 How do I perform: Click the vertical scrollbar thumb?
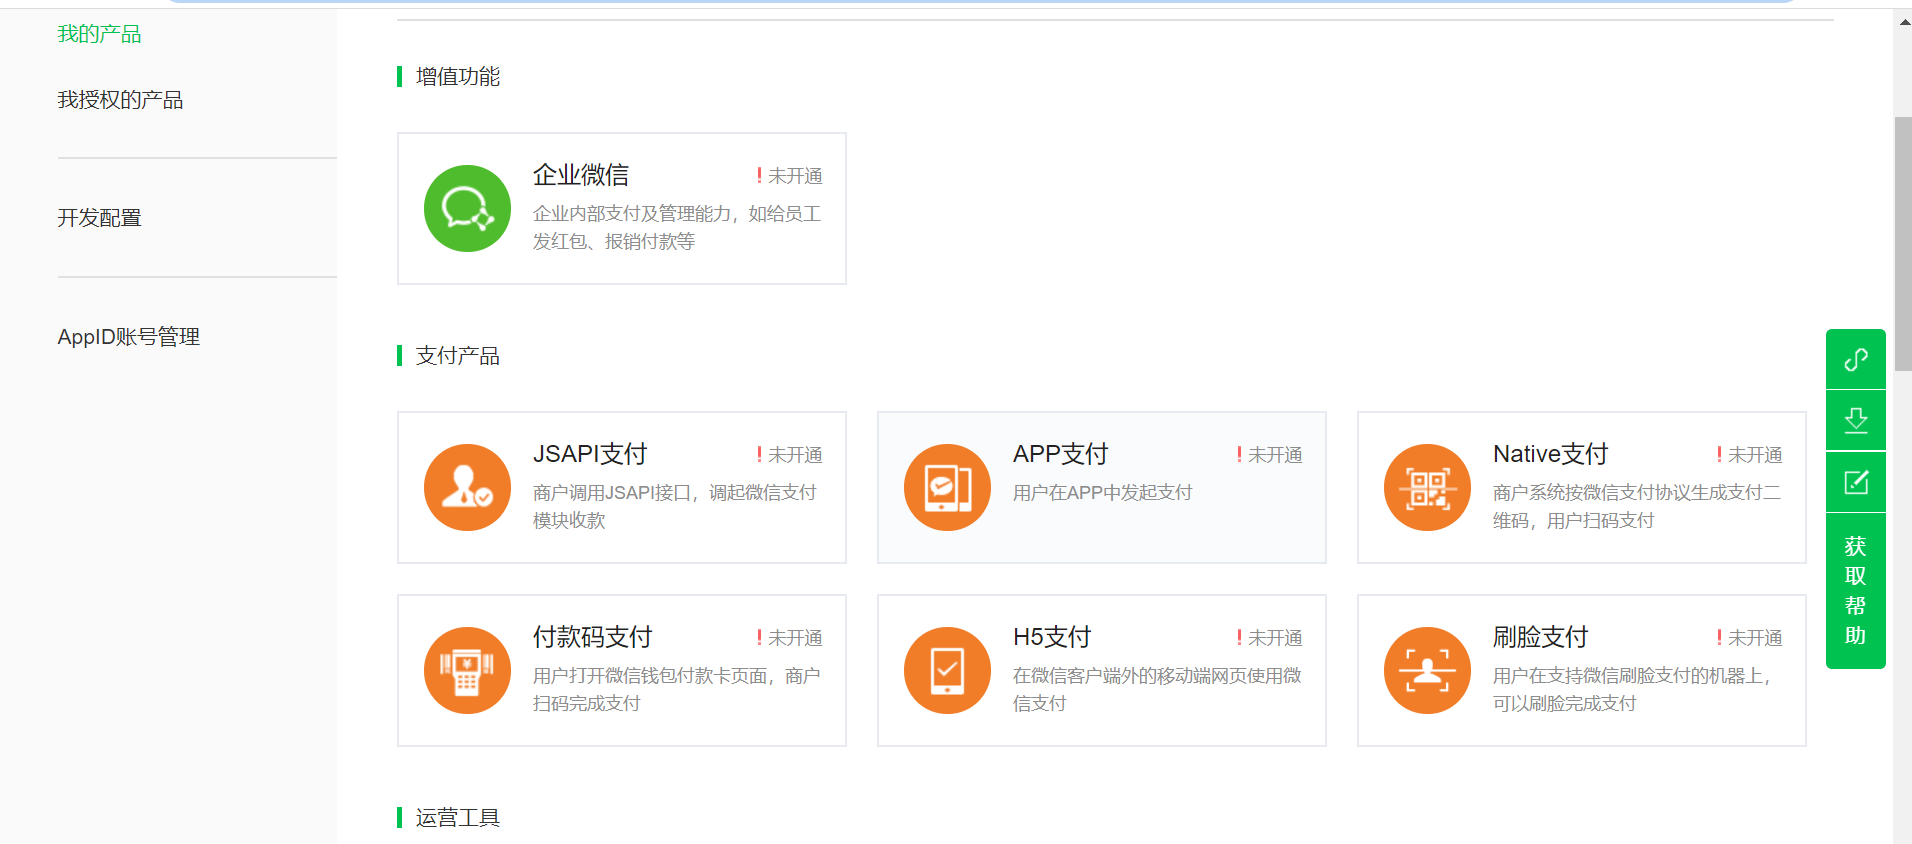(1903, 244)
